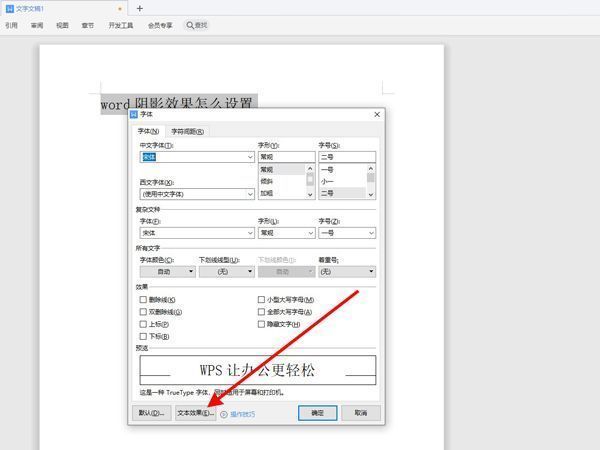Image resolution: width=600 pixels, height=450 pixels.
Task: Open the 开发工具 ribbon tab
Action: click(121, 25)
